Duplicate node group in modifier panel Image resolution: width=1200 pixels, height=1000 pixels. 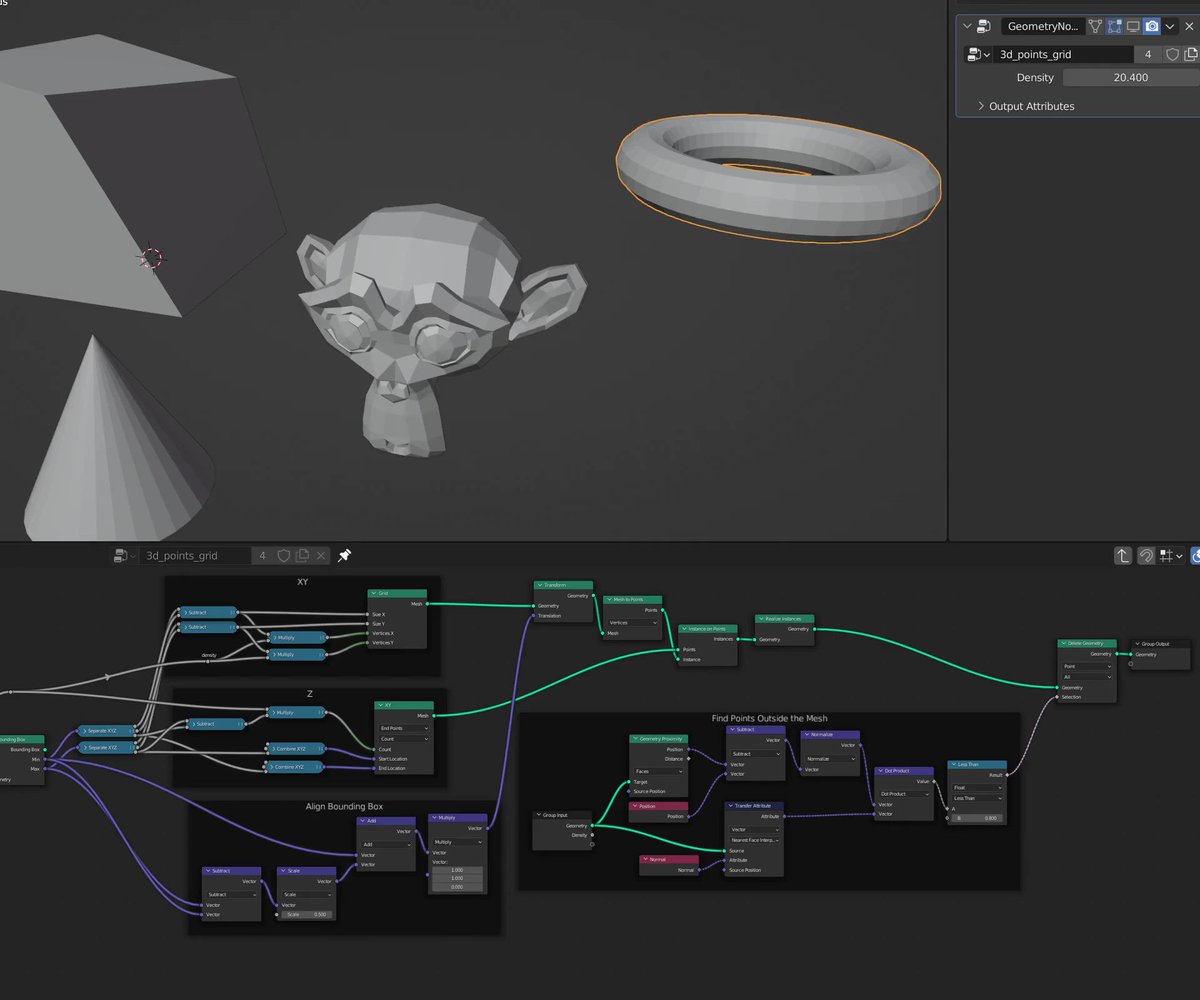pyautogui.click(x=1192, y=55)
